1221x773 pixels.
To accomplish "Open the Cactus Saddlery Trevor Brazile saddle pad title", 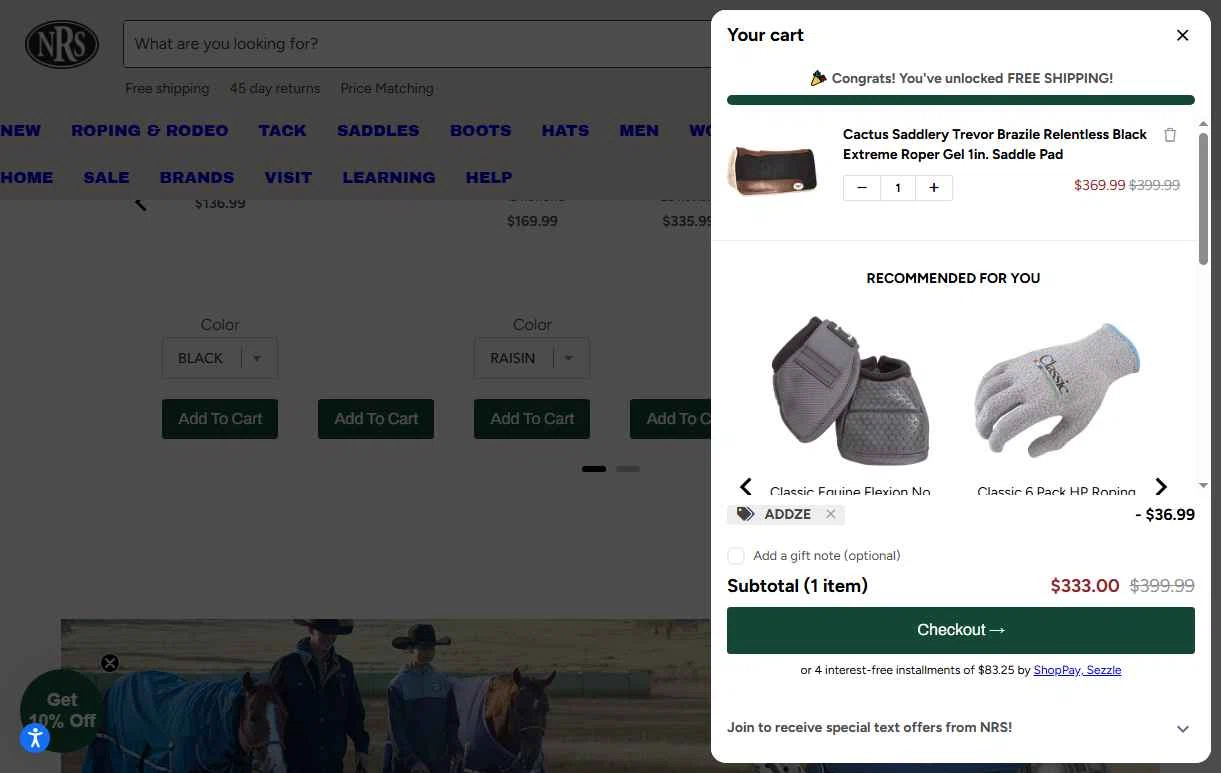I will (995, 144).
